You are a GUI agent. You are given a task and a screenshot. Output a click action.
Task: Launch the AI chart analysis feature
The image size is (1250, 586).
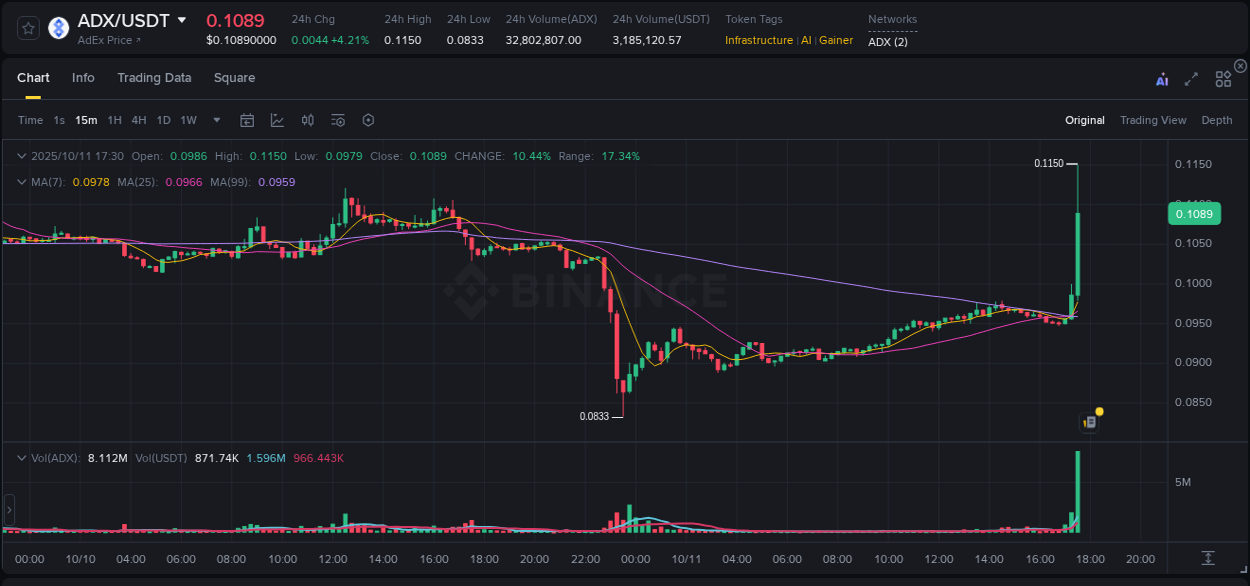coord(1163,78)
